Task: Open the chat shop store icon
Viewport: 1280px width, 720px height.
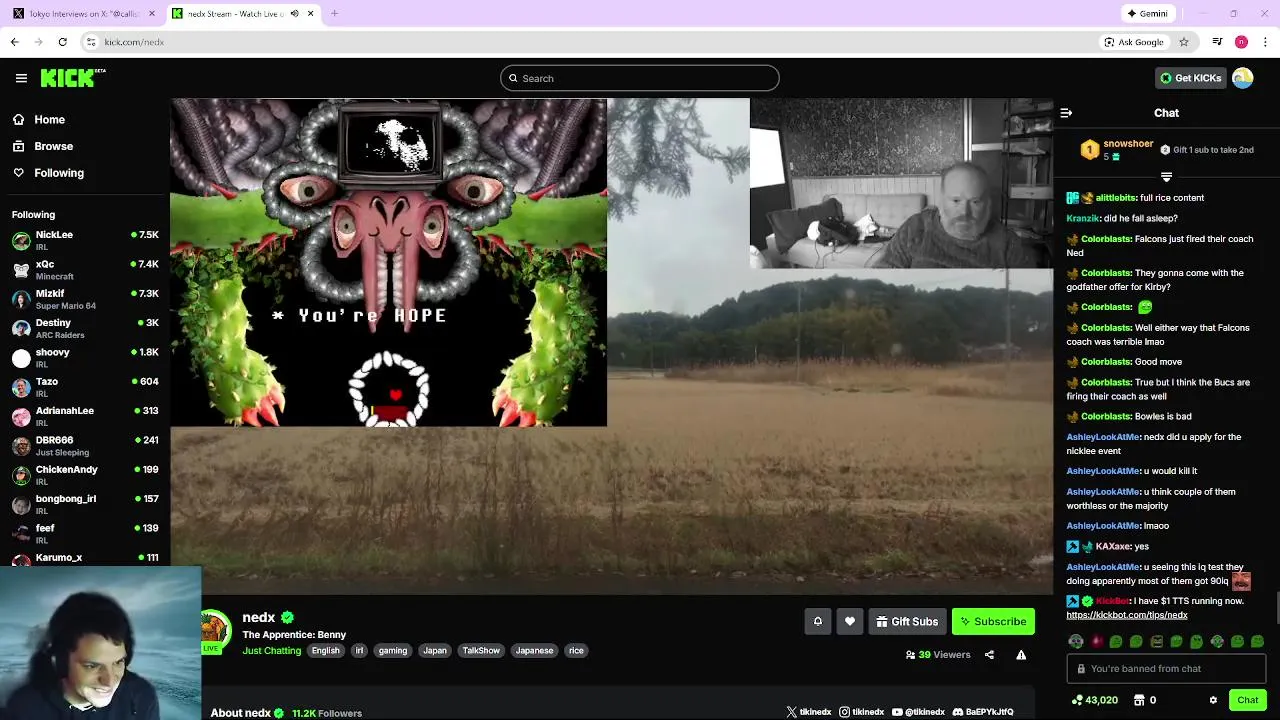Action: pyautogui.click(x=1139, y=700)
